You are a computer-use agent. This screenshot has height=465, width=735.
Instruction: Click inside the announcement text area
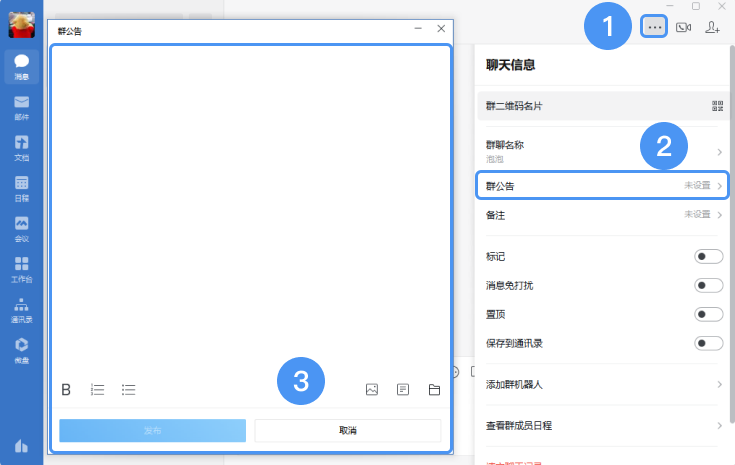click(250, 200)
